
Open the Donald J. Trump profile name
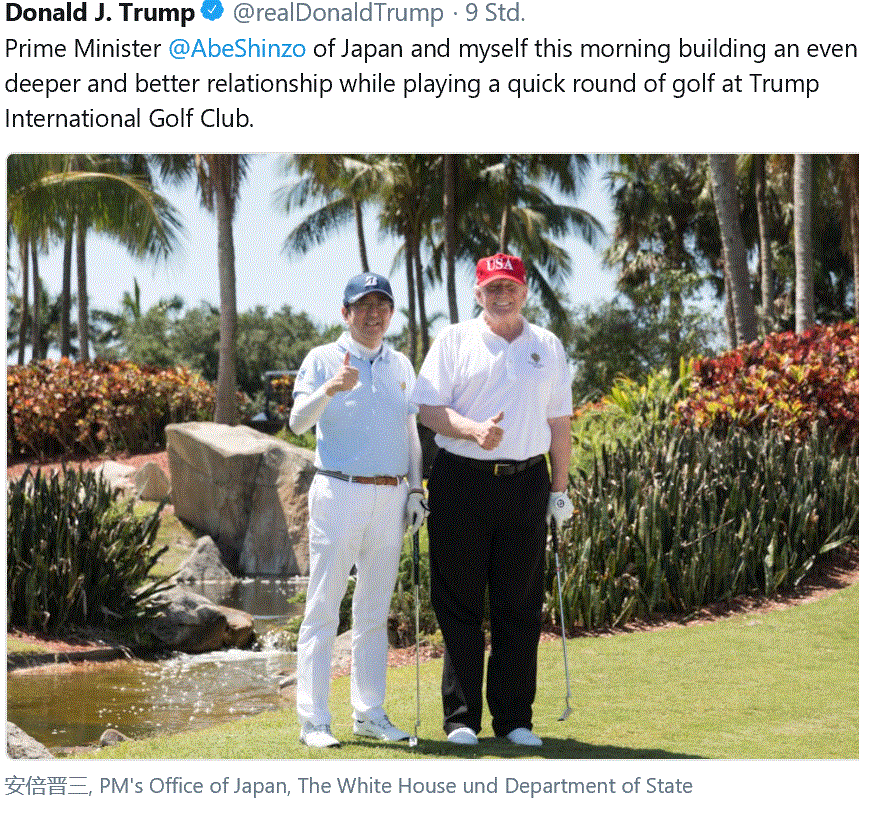coord(100,13)
